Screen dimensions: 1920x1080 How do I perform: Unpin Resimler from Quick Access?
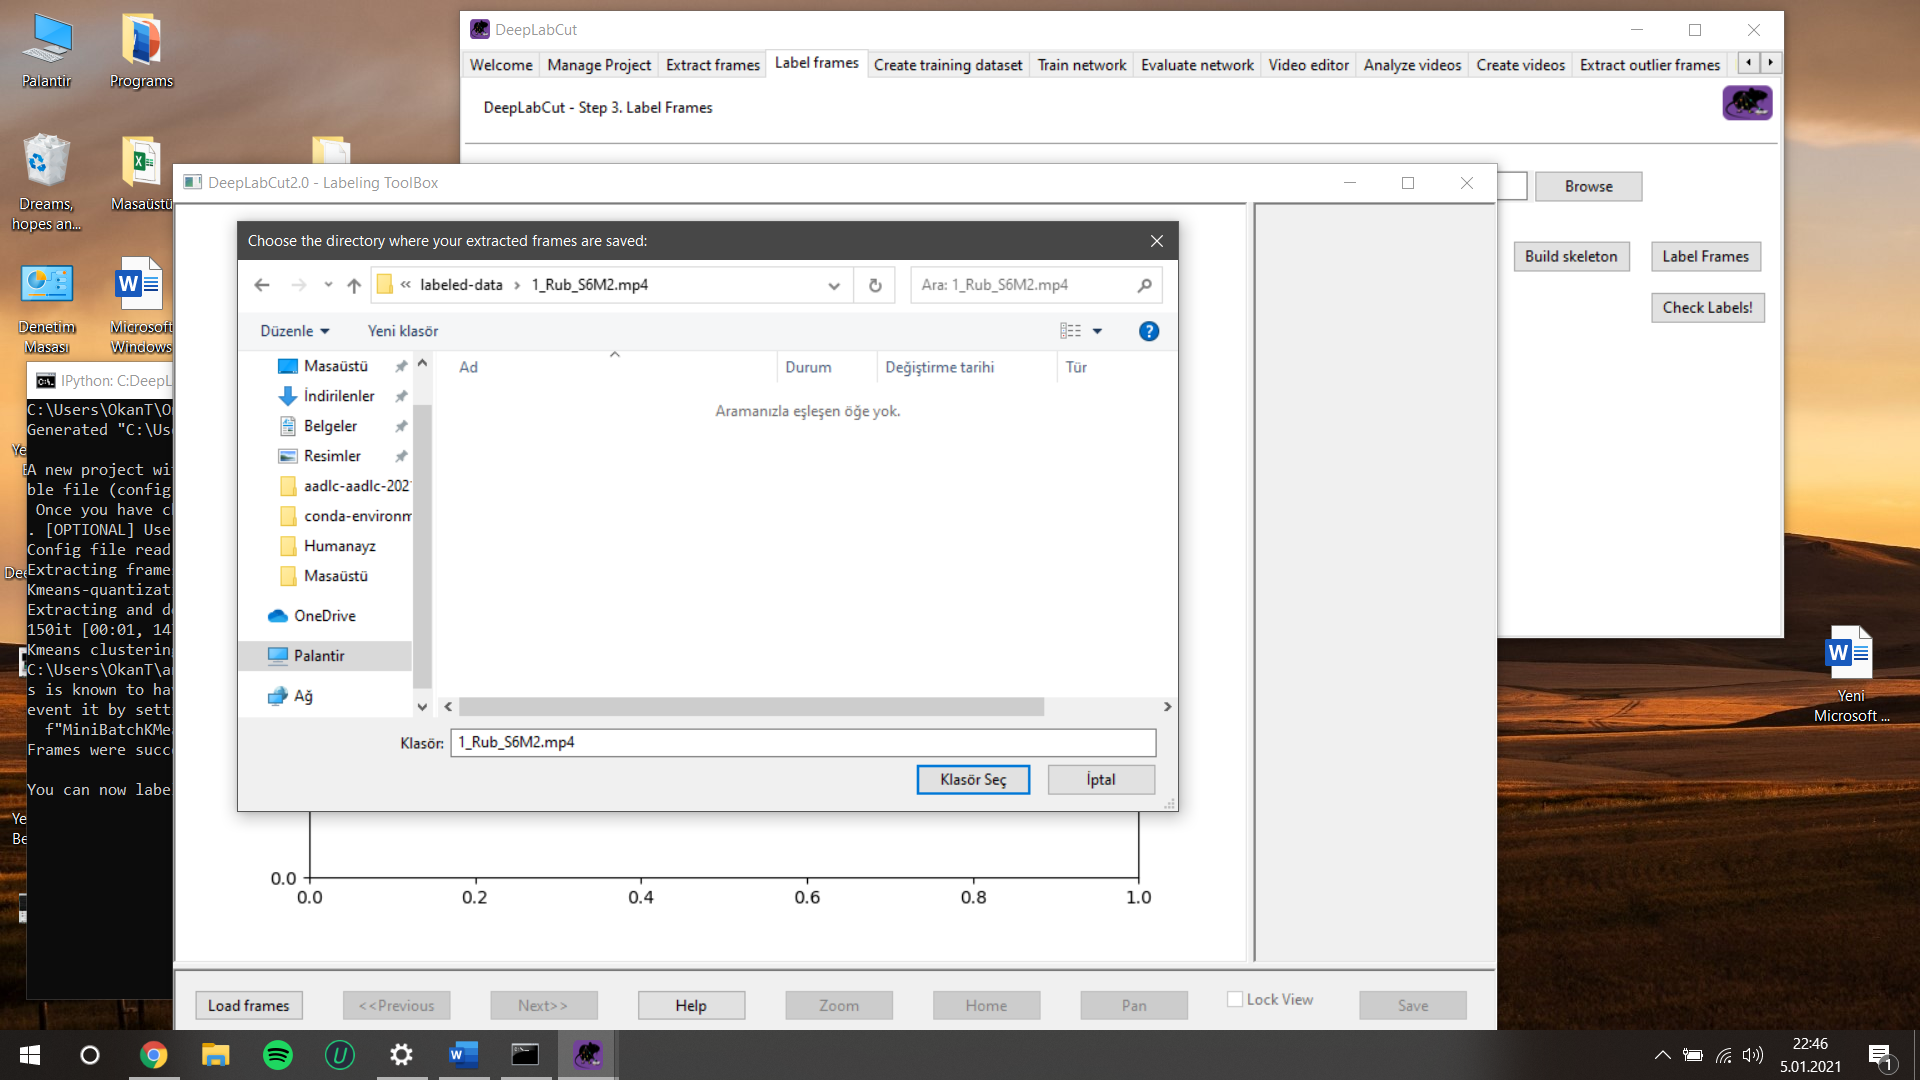pos(401,456)
